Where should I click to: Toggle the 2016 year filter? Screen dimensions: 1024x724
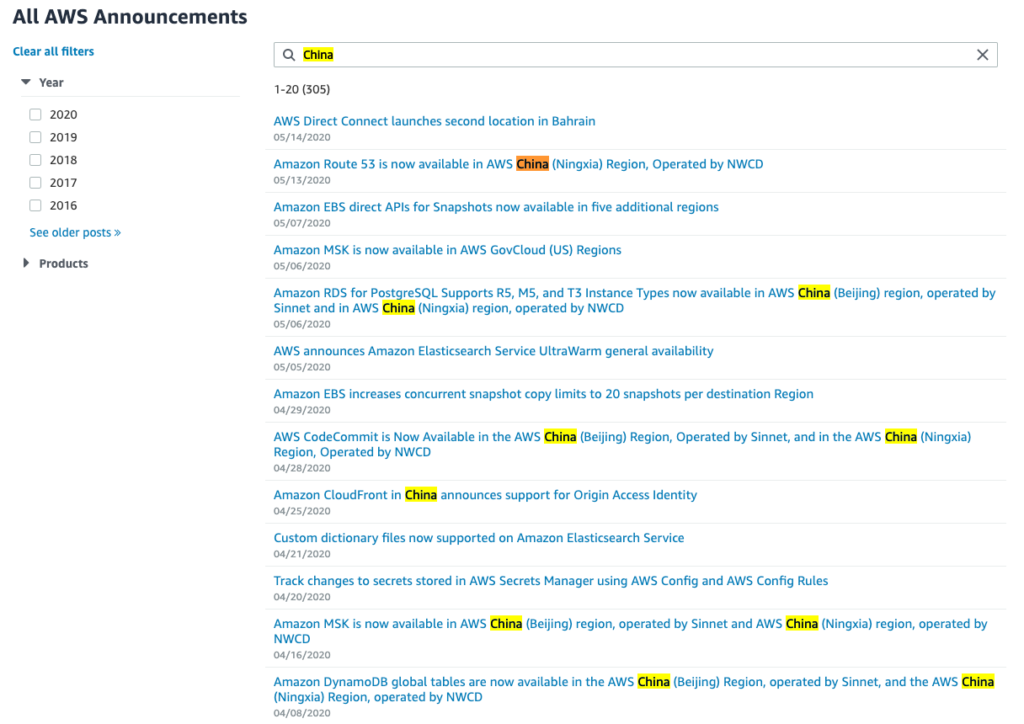36,206
